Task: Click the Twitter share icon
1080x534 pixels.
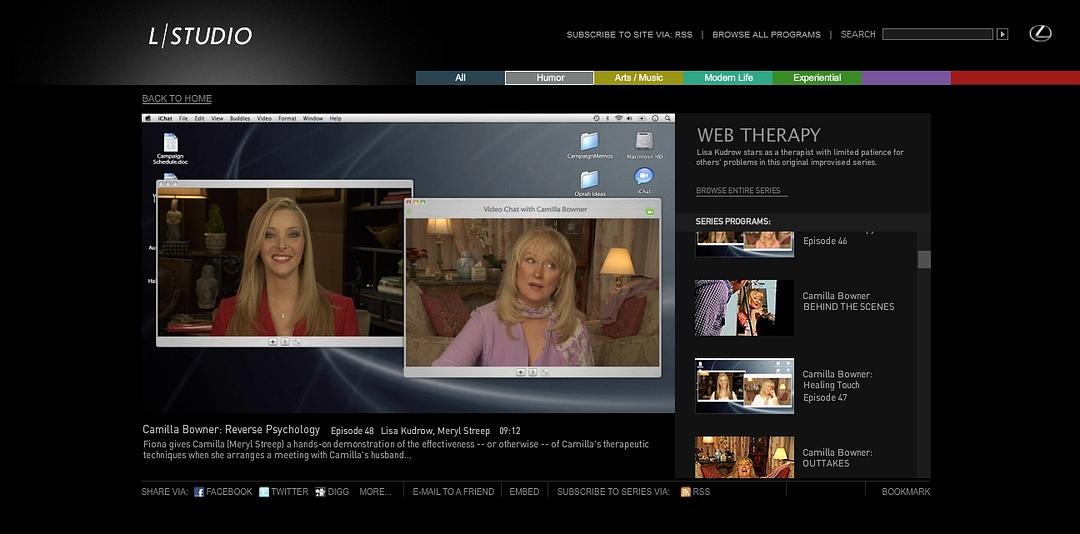Action: point(264,492)
